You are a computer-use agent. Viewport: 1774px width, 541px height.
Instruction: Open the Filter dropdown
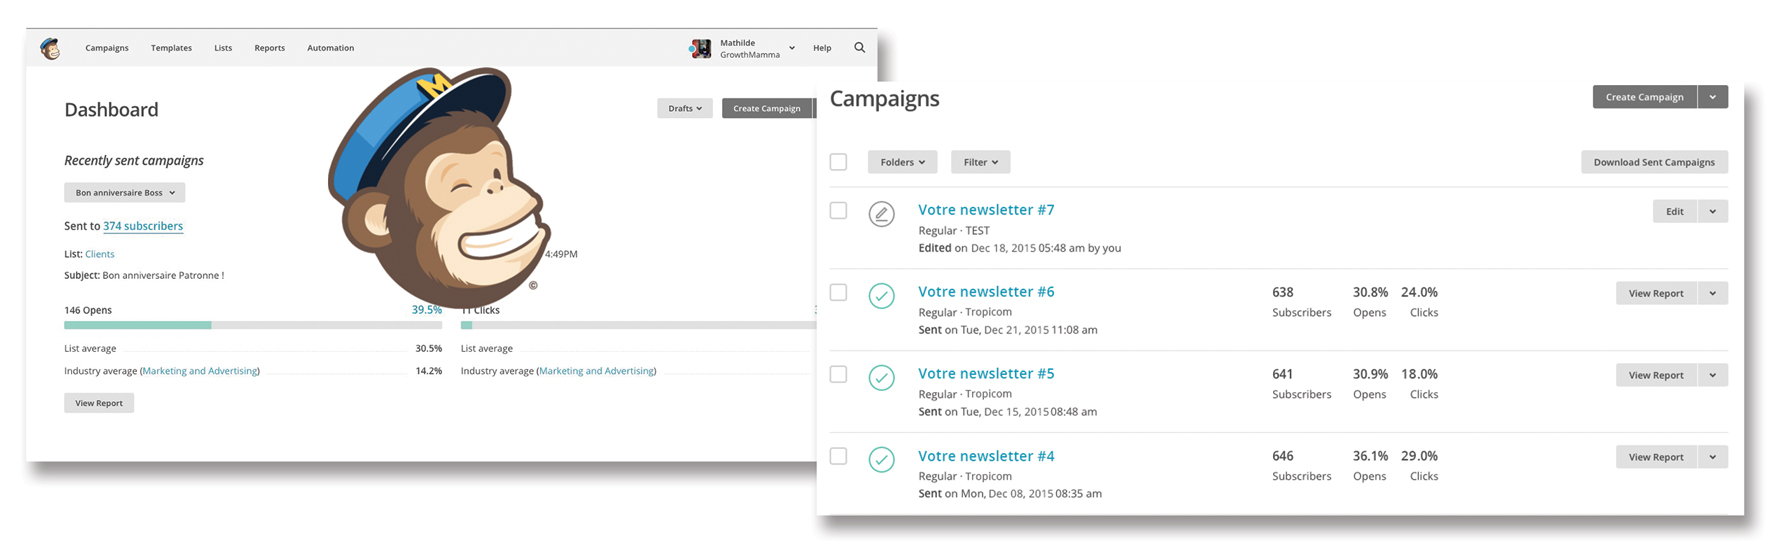coord(980,162)
